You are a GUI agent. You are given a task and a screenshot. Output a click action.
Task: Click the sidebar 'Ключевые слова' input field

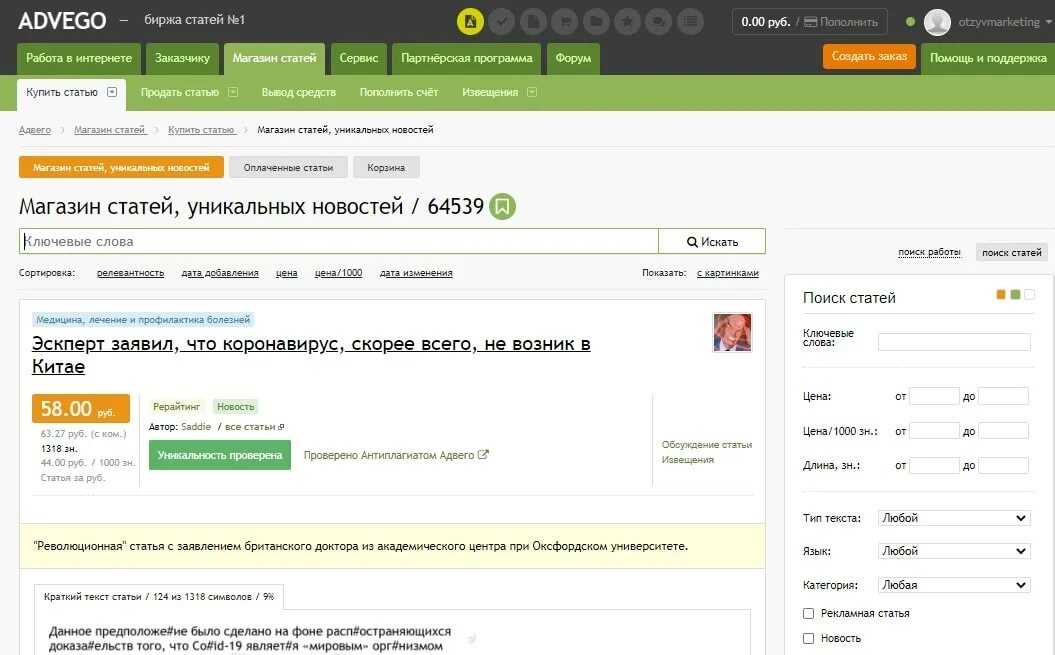tap(954, 342)
